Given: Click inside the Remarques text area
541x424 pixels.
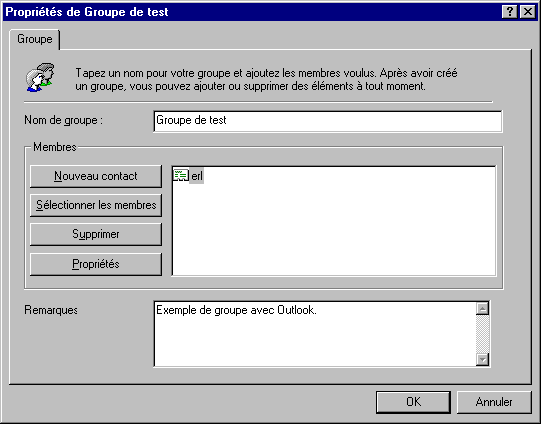Looking at the screenshot, I should pyautogui.click(x=315, y=334).
